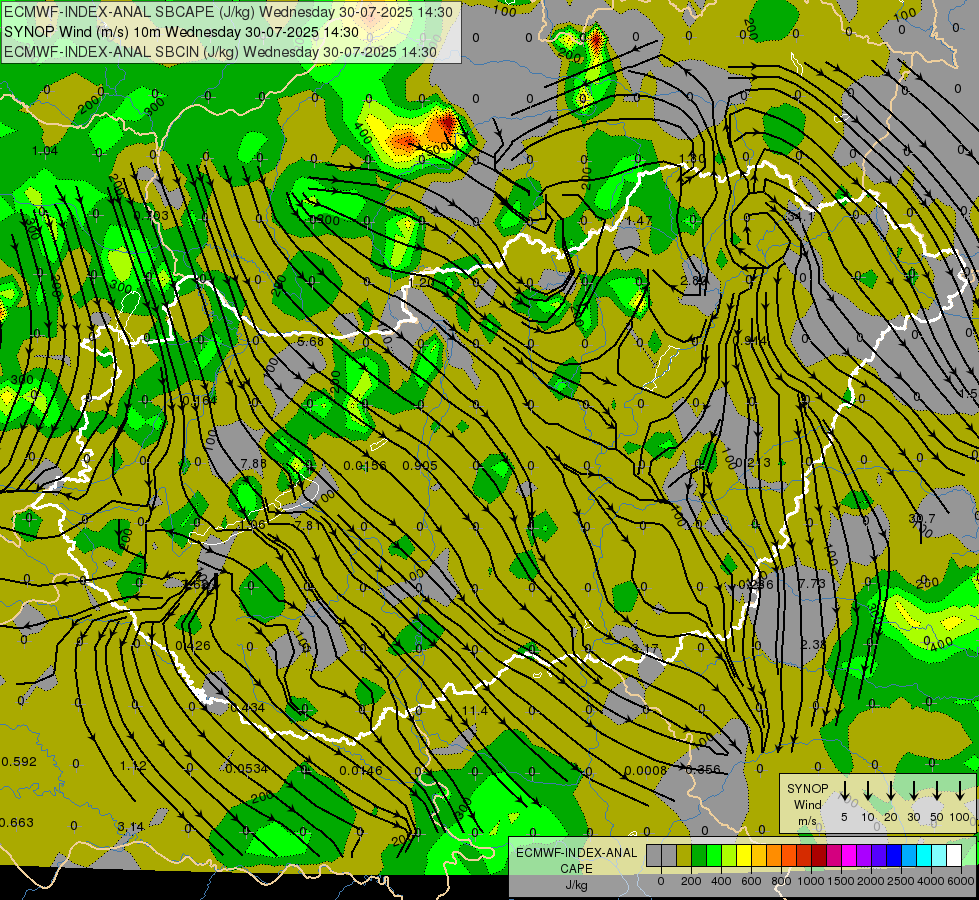
Task: Click the 10 m/s wind arrow in legend
Action: (x=867, y=791)
